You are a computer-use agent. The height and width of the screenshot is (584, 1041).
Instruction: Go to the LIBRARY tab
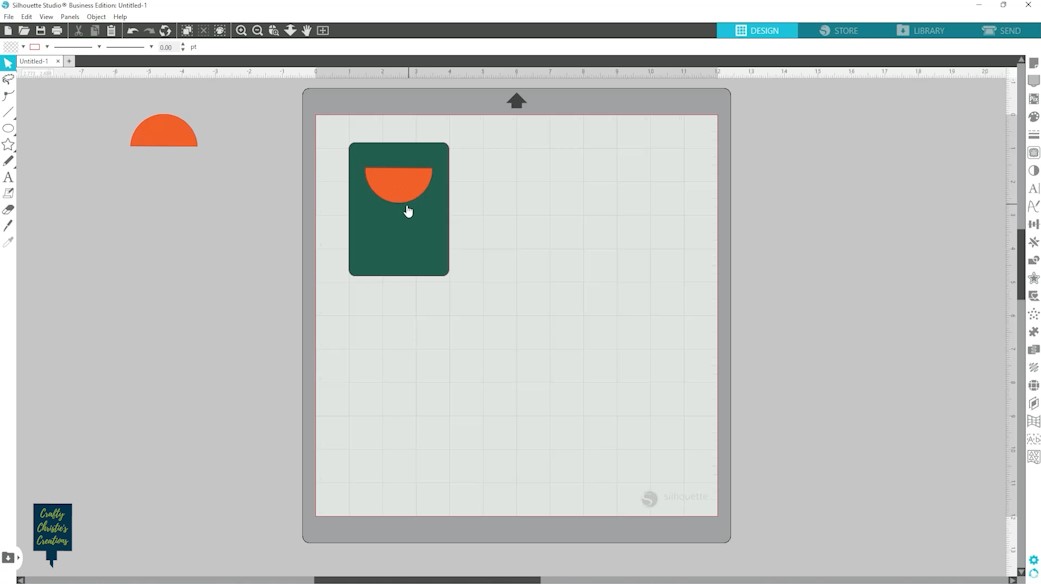click(x=920, y=31)
